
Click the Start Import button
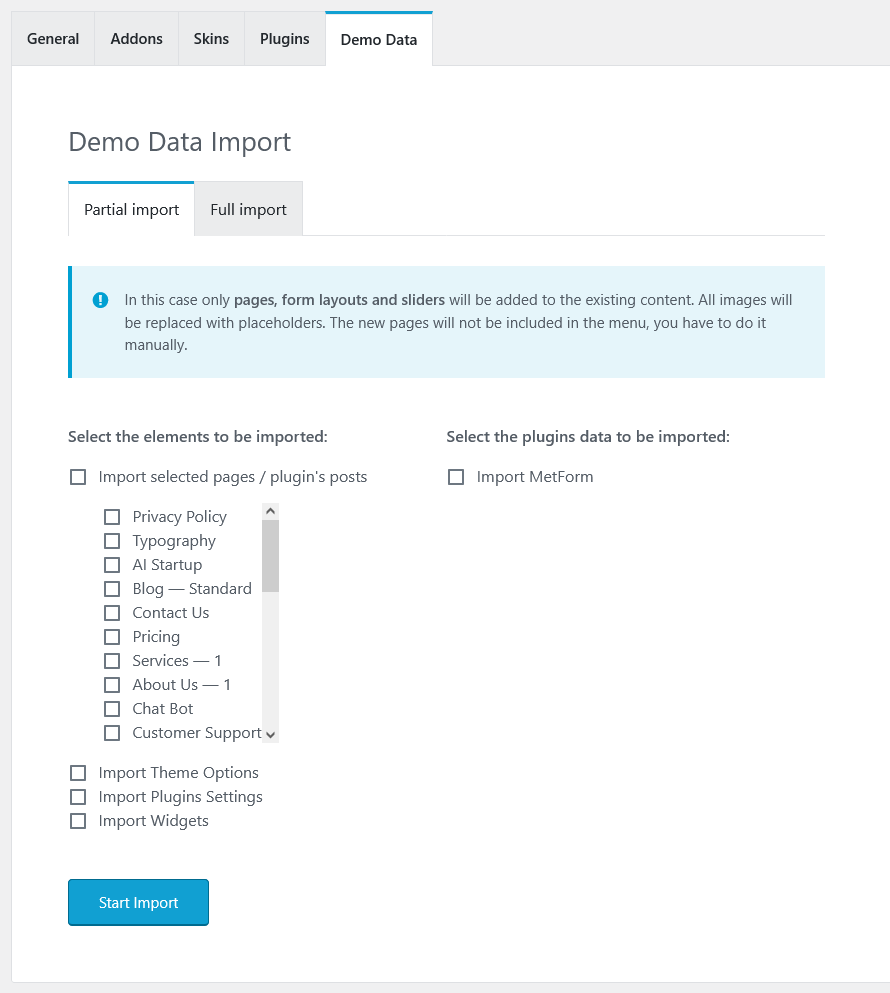[138, 902]
